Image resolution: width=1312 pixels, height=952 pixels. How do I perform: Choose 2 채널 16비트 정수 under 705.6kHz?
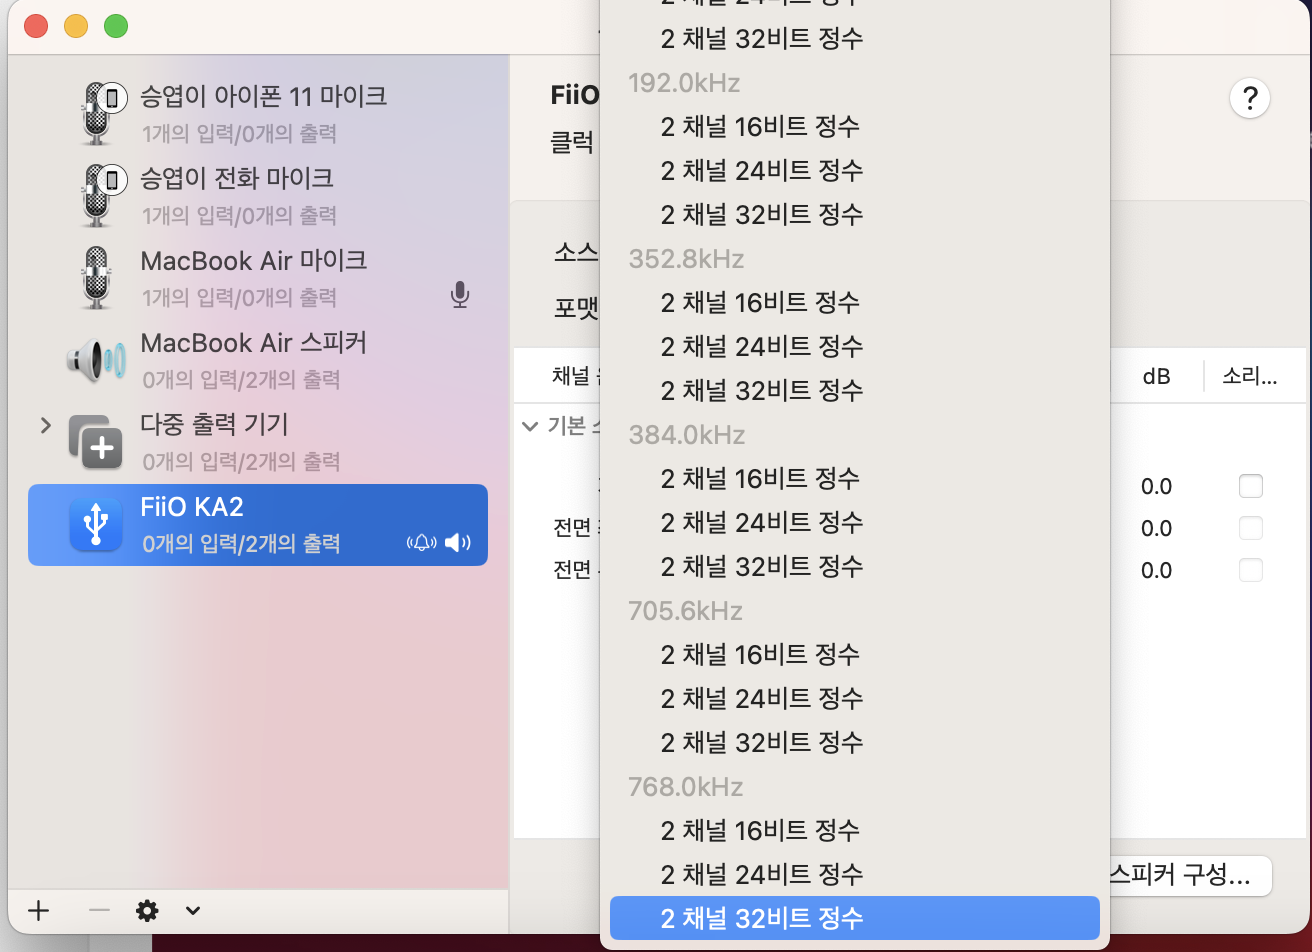coord(855,654)
